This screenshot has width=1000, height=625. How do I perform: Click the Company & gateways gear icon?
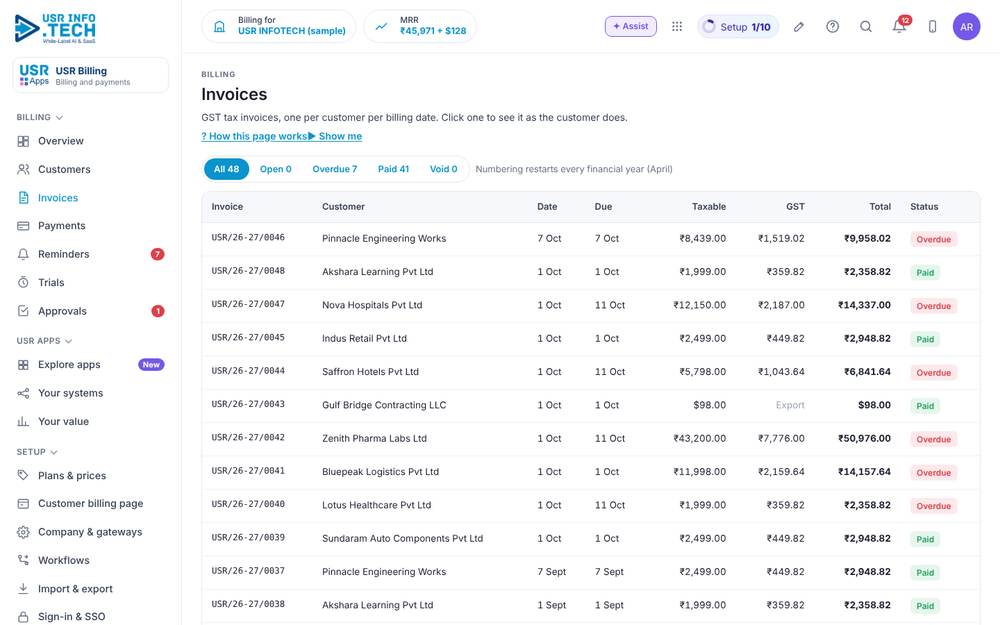[23, 532]
